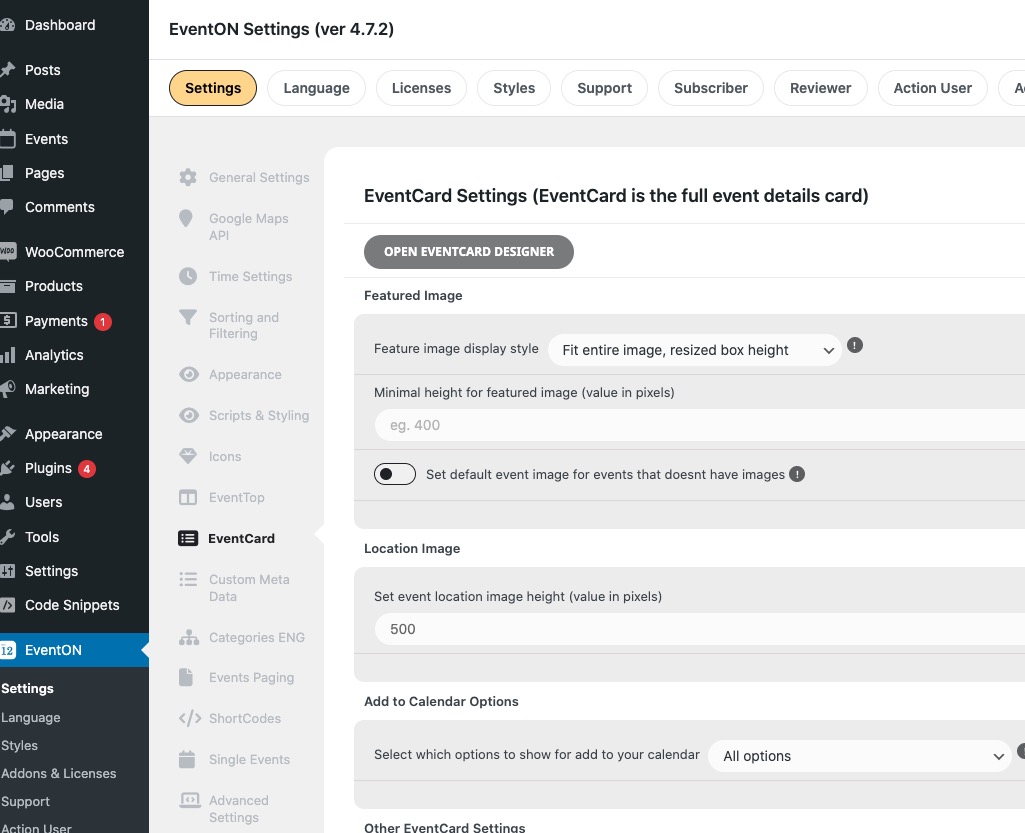Switch to the Support tab

(605, 88)
